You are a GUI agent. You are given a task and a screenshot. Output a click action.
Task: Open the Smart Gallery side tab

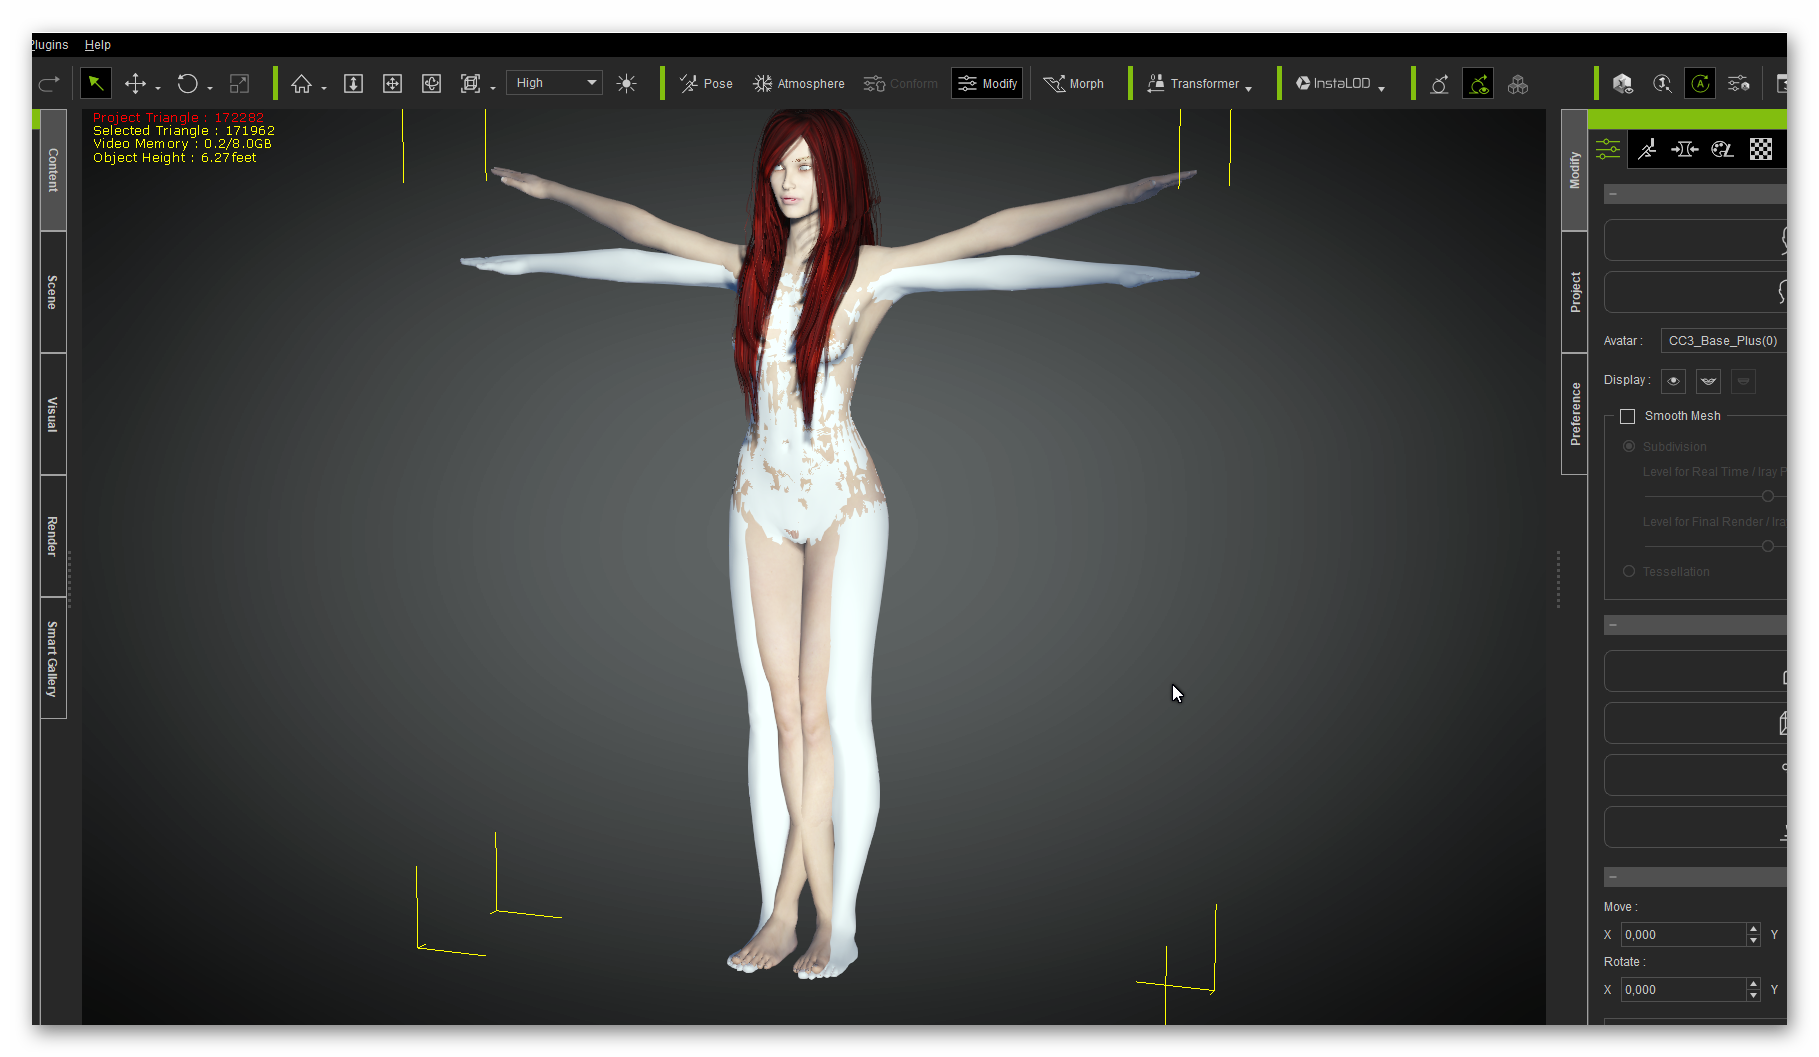tap(53, 659)
